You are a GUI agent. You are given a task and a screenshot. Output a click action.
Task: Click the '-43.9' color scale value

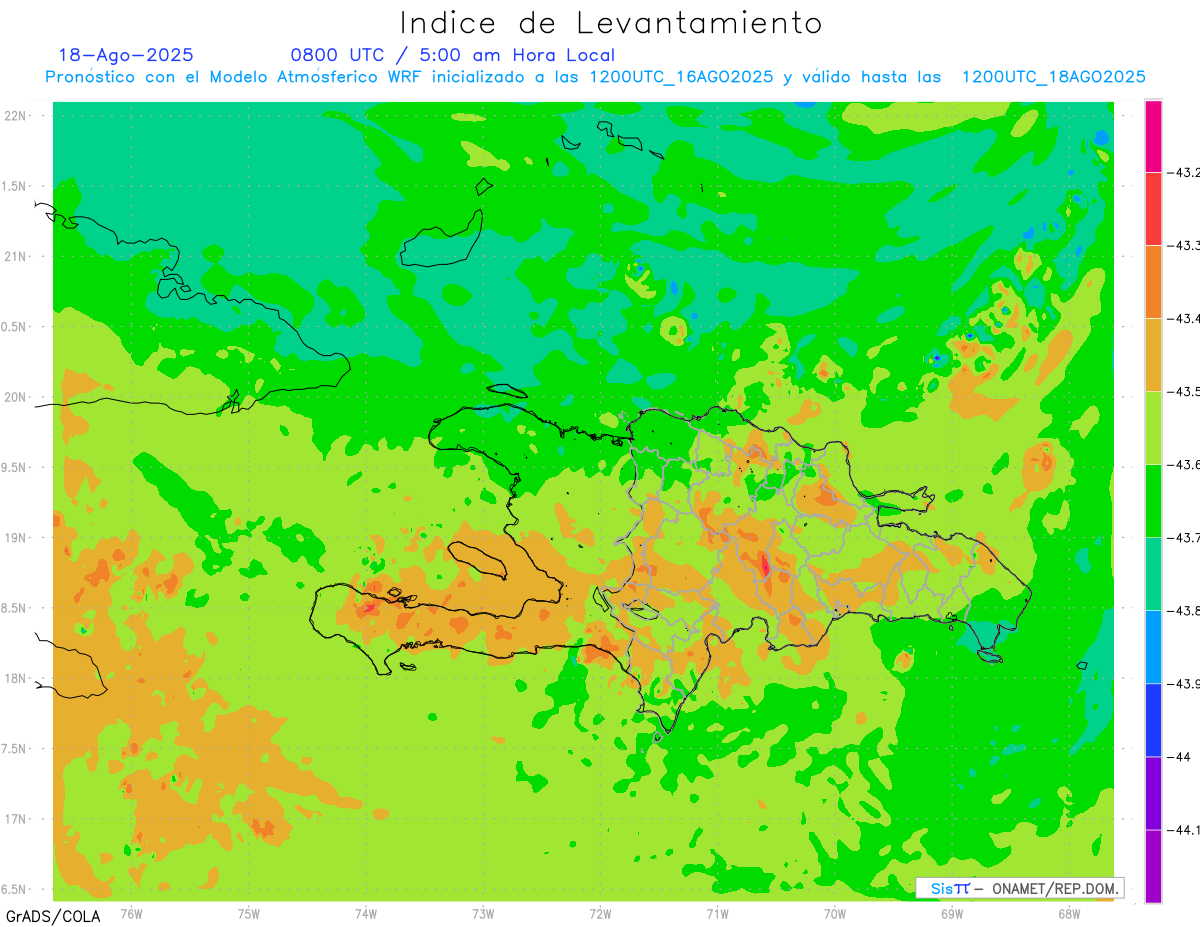pyautogui.click(x=1182, y=684)
